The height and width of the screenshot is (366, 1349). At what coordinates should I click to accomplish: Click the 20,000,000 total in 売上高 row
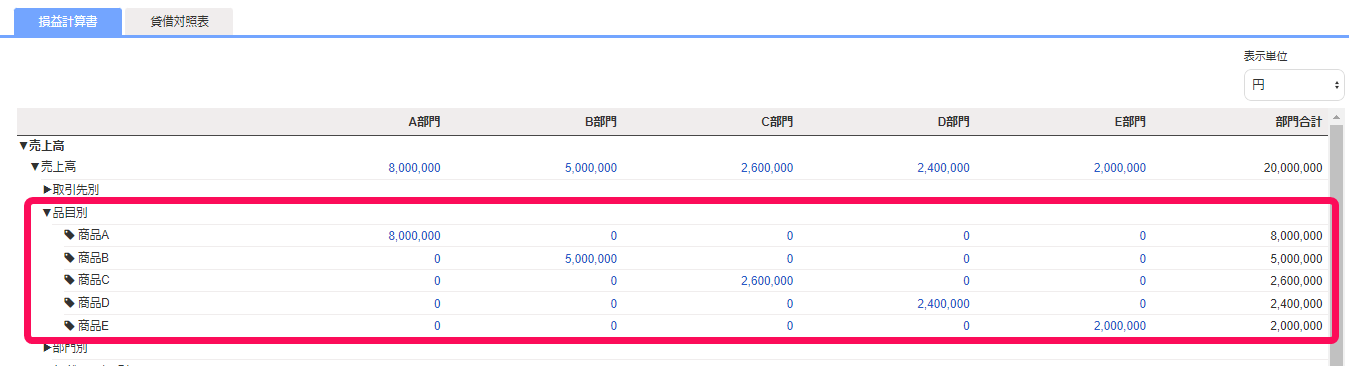[1293, 168]
